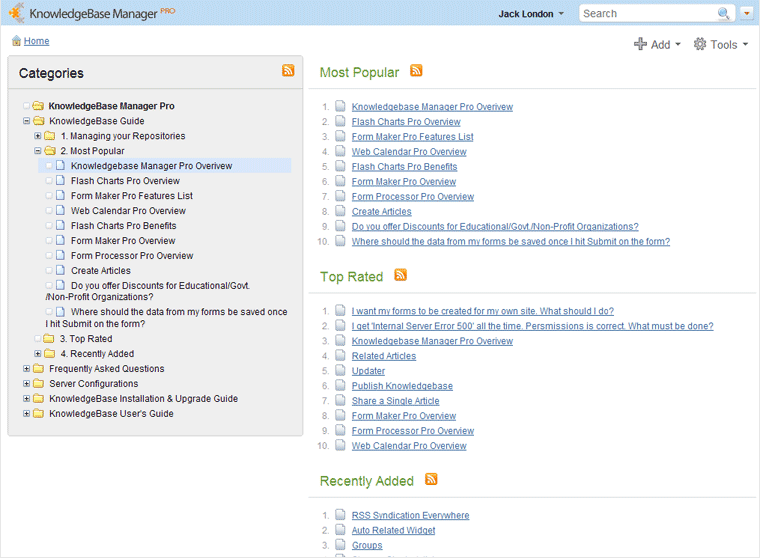Click document icon beside RSS Syndication Everywhere
This screenshot has width=760, height=558.
[x=341, y=514]
